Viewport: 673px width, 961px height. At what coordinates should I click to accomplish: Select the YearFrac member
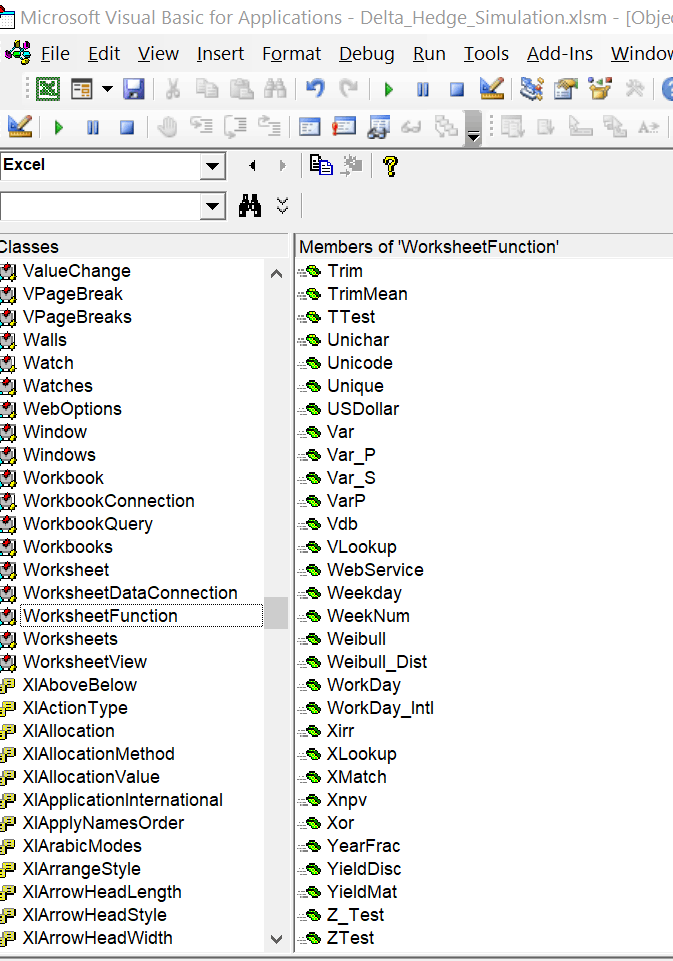[x=363, y=846]
